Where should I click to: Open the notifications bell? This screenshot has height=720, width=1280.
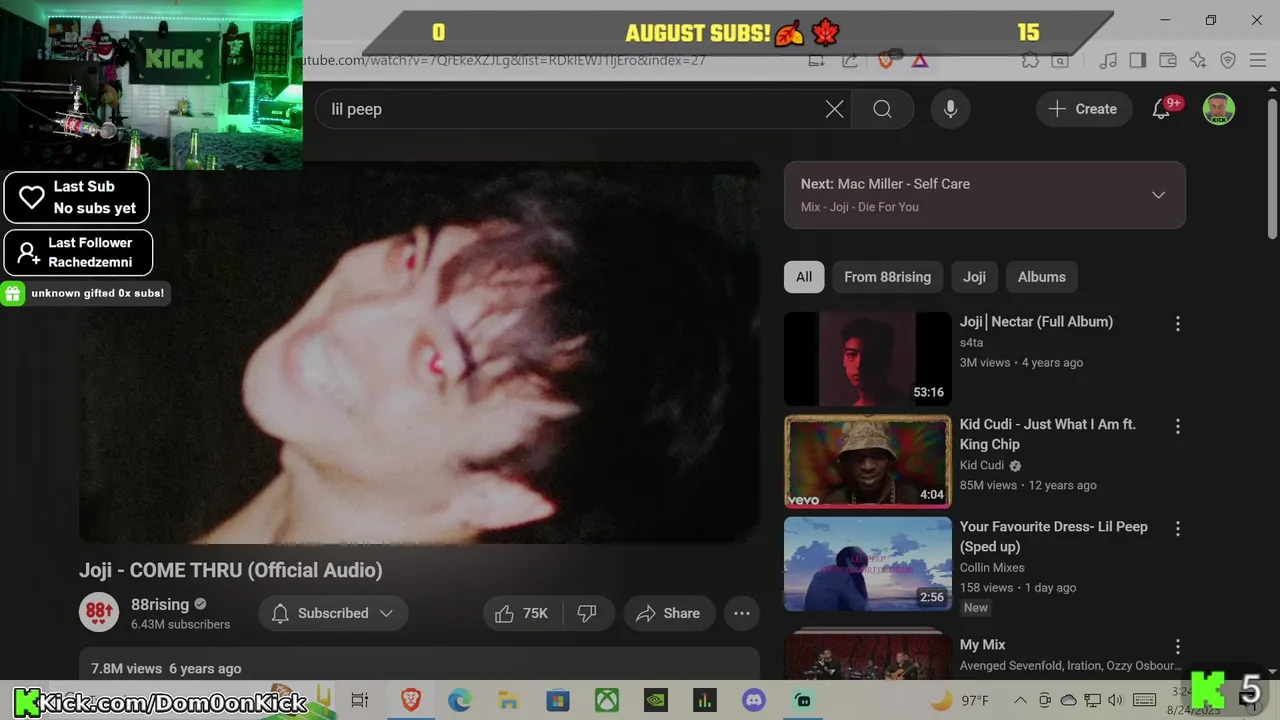point(1161,109)
